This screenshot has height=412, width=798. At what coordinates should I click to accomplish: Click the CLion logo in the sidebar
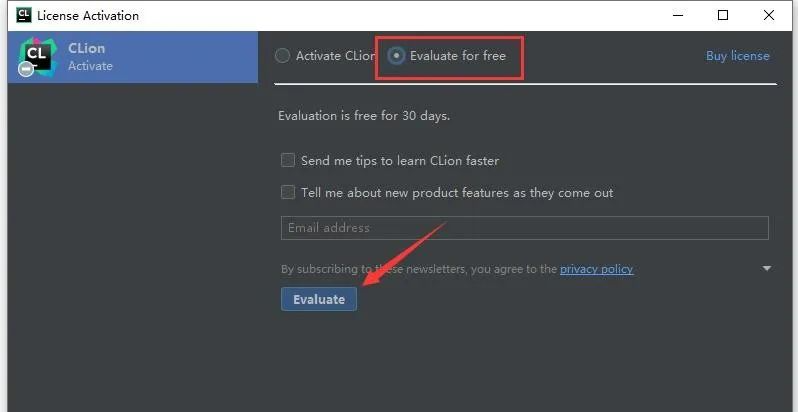click(x=39, y=57)
